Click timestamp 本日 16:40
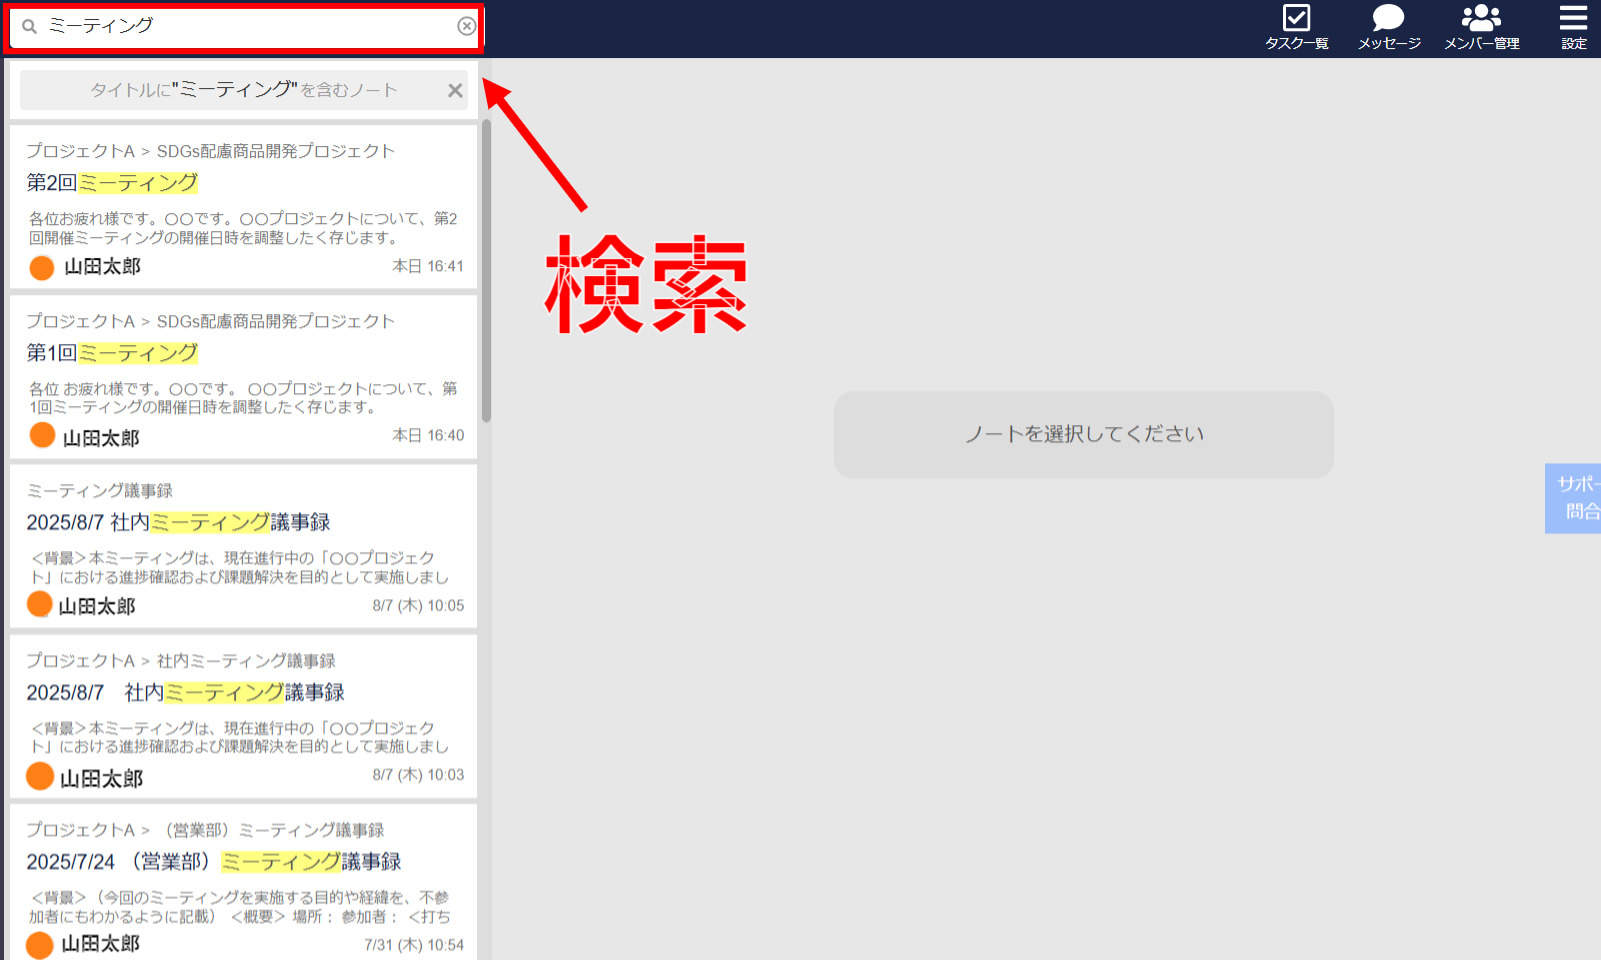The height and width of the screenshot is (960, 1601). tap(428, 435)
